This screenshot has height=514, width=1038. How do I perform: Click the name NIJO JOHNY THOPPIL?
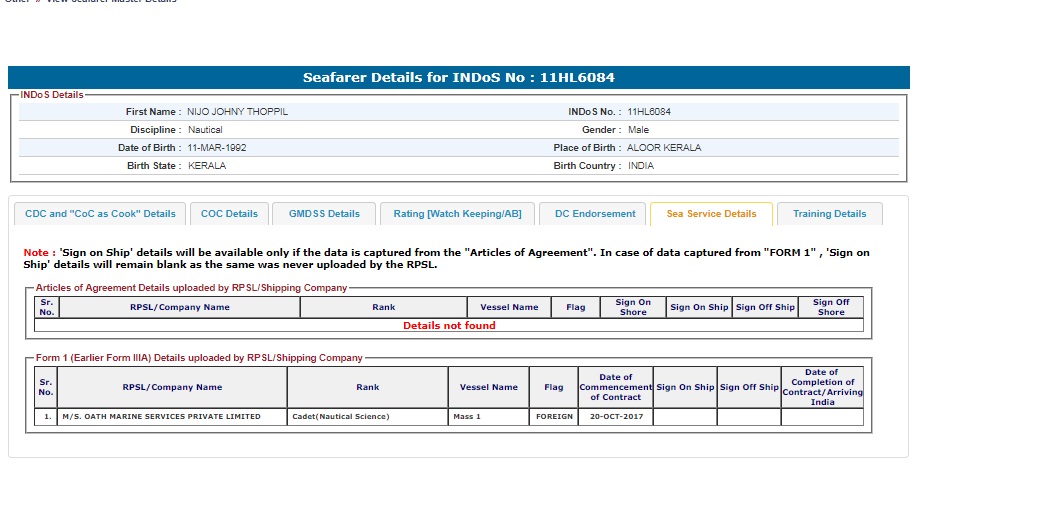point(237,112)
